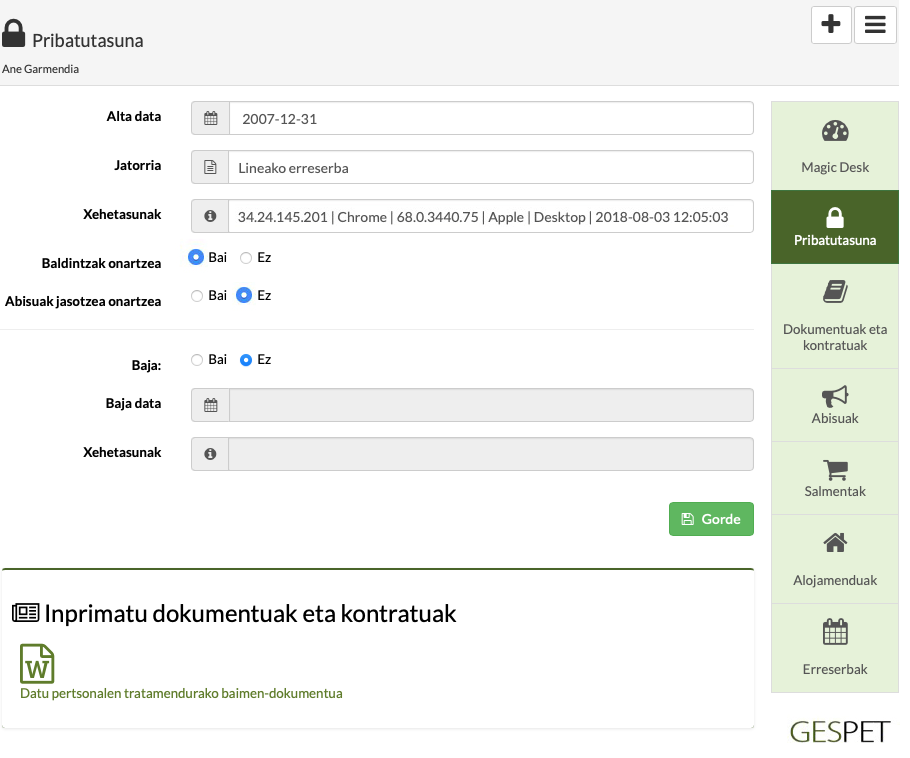Open the hamburger menu button
910x758 pixels.
click(x=875, y=25)
